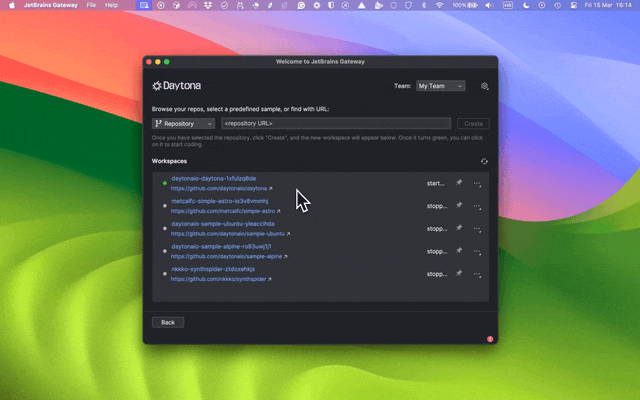Open the daytonaio-sample-alpine workspace name
The width and height of the screenshot is (640, 400).
(221, 247)
